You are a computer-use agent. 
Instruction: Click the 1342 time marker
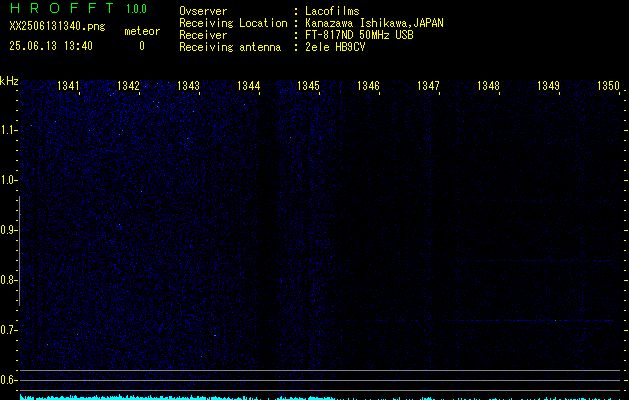(x=128, y=86)
